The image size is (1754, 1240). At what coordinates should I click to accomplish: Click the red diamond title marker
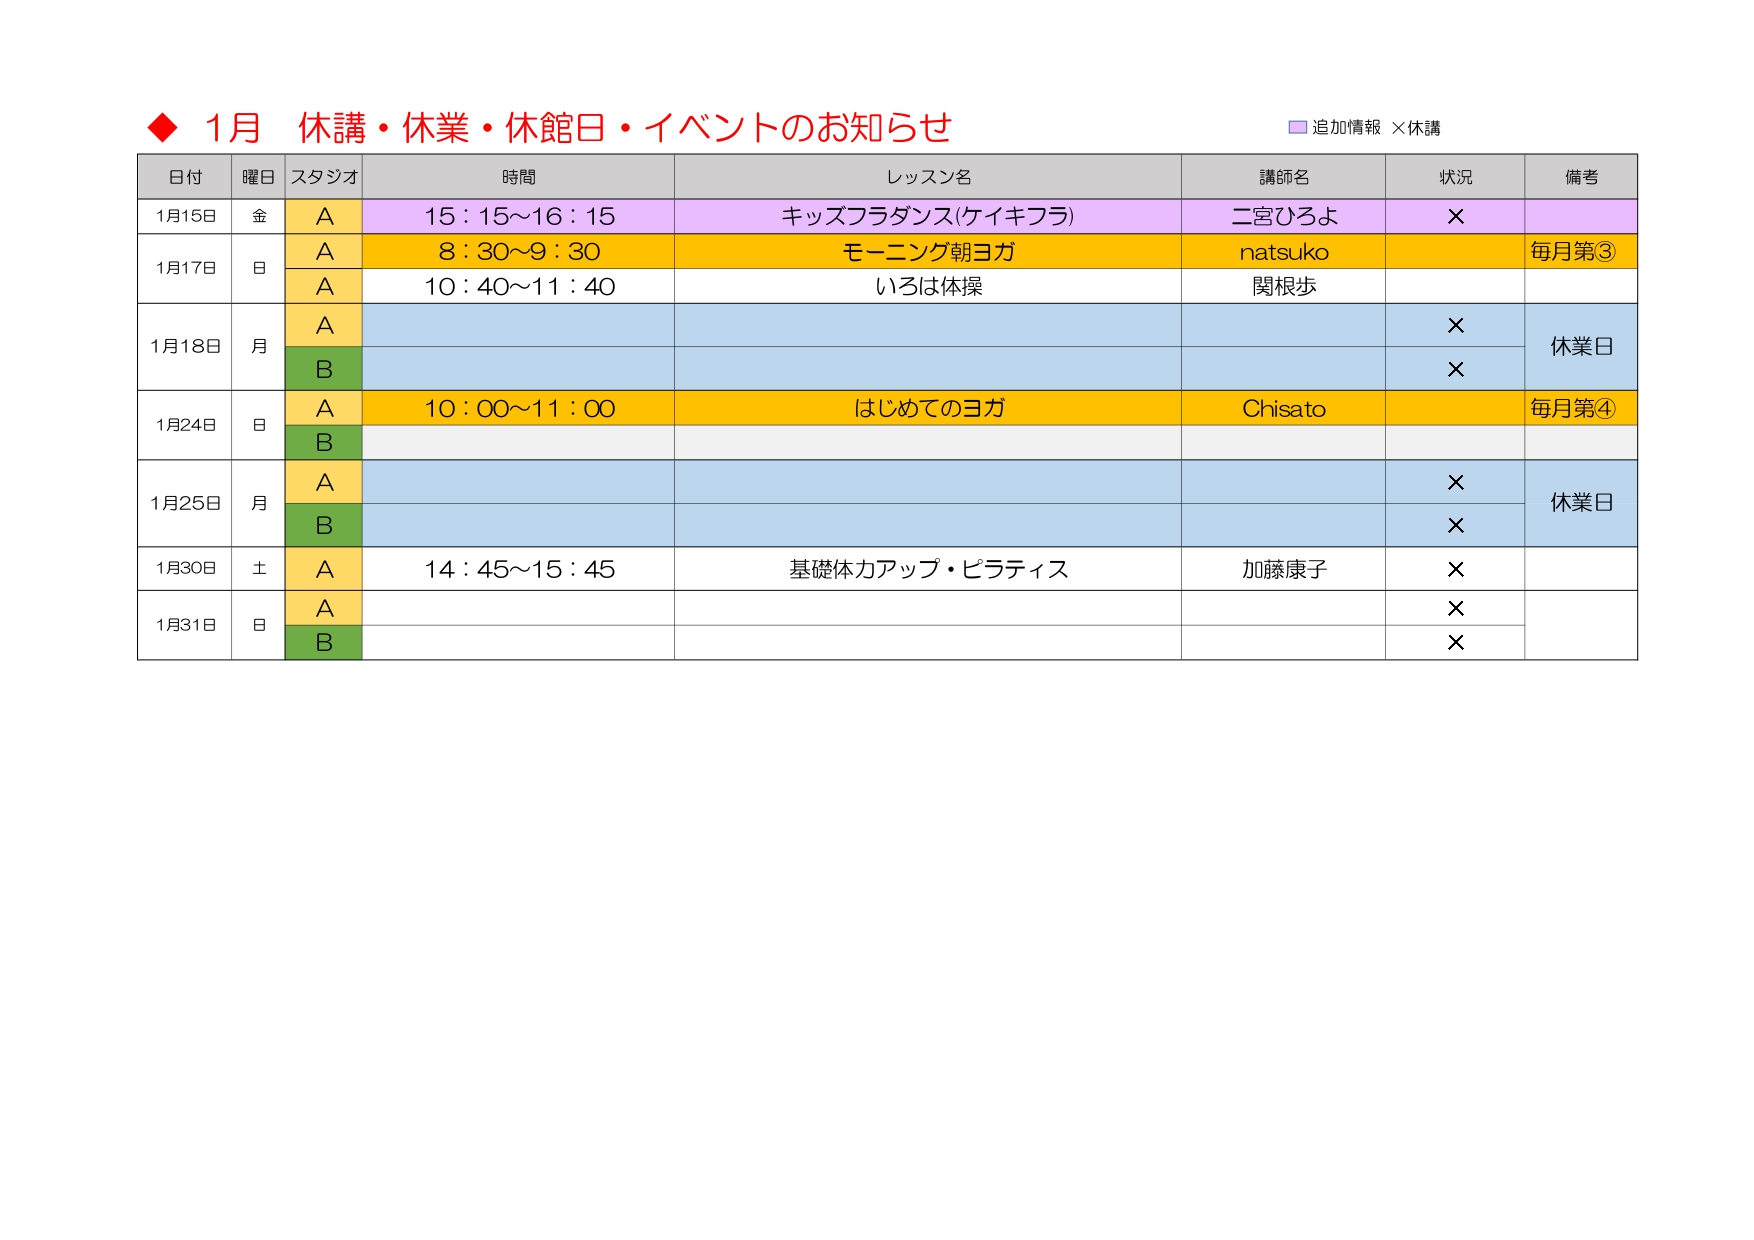162,127
